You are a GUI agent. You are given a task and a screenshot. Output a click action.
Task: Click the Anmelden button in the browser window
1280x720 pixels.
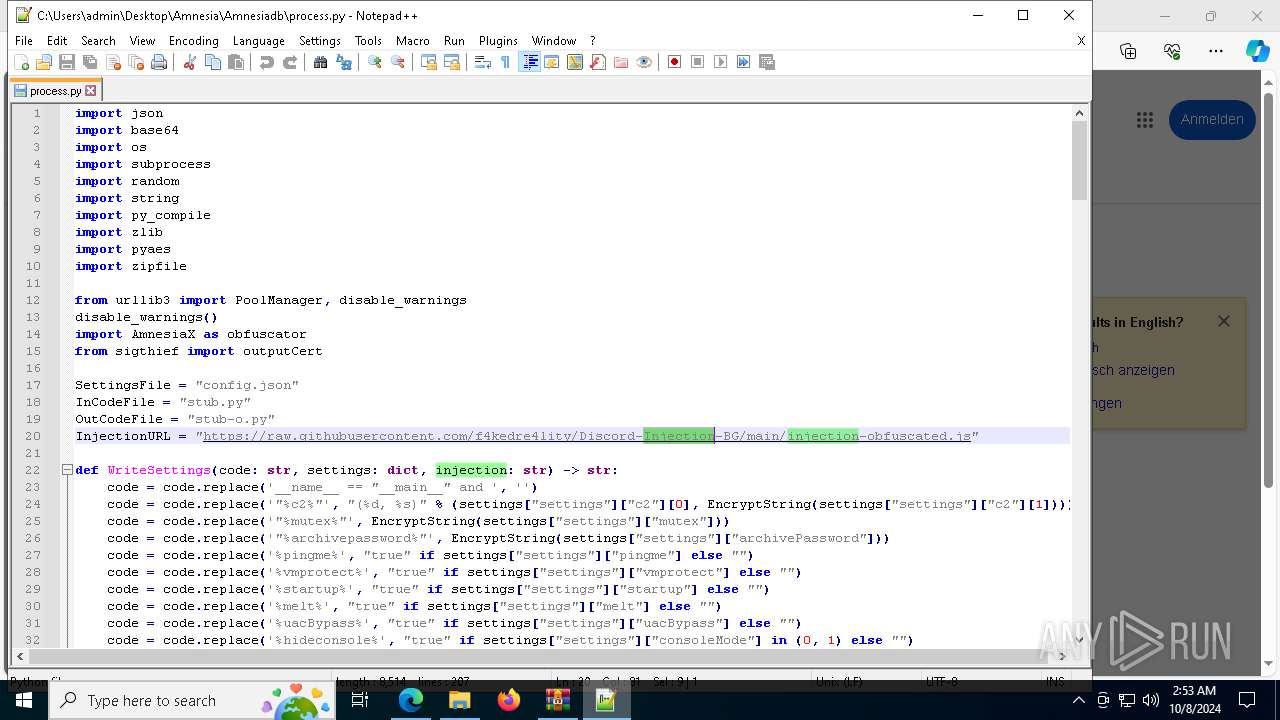[x=1212, y=119]
